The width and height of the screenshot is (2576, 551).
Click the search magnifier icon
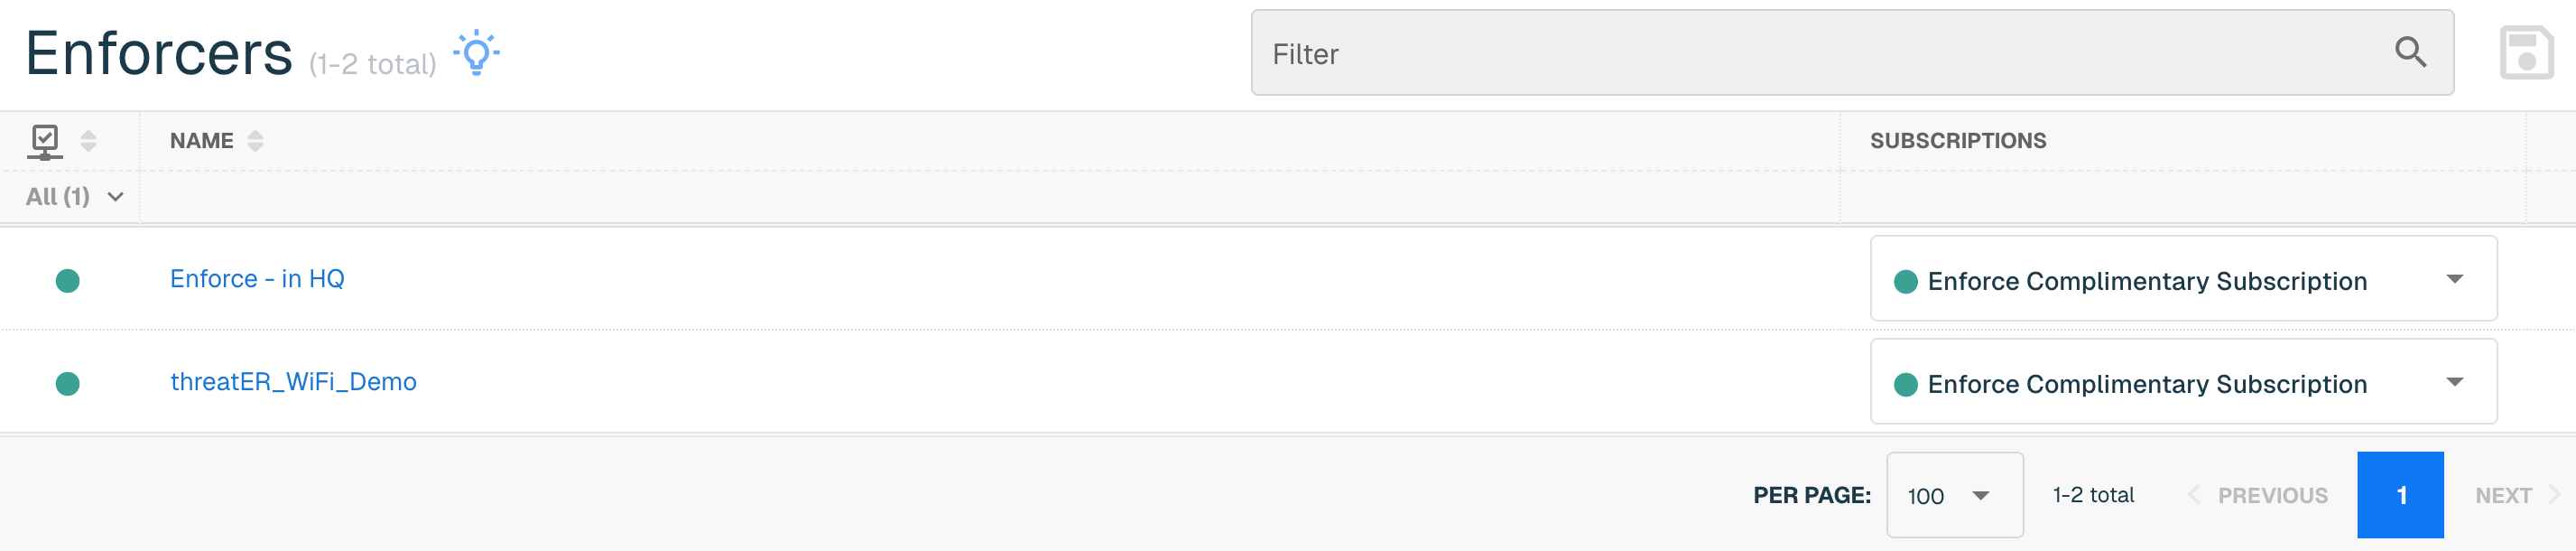[x=2411, y=52]
